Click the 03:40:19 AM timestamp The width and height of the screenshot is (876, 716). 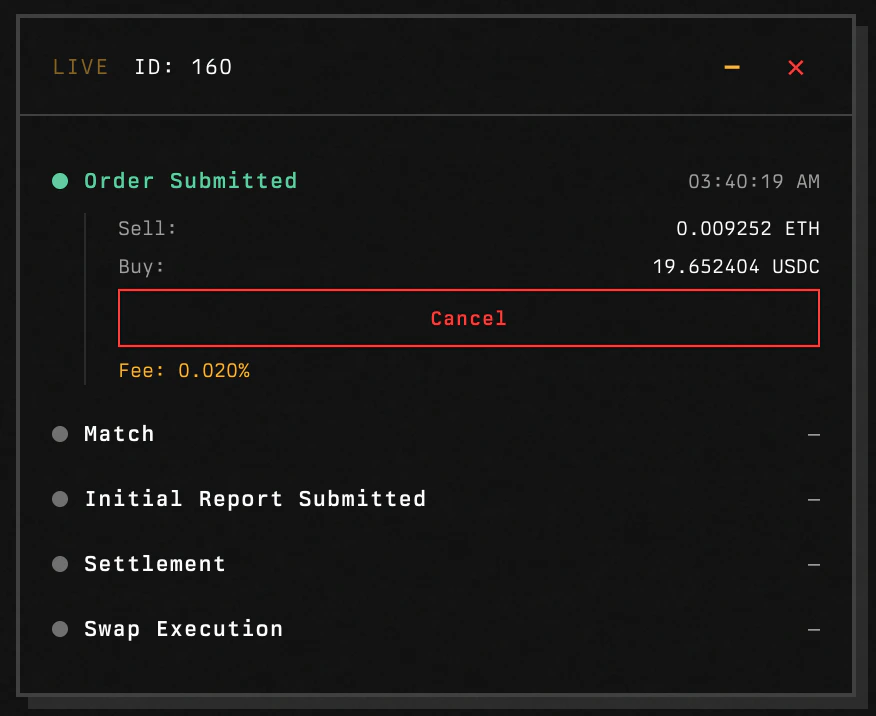pos(755,181)
